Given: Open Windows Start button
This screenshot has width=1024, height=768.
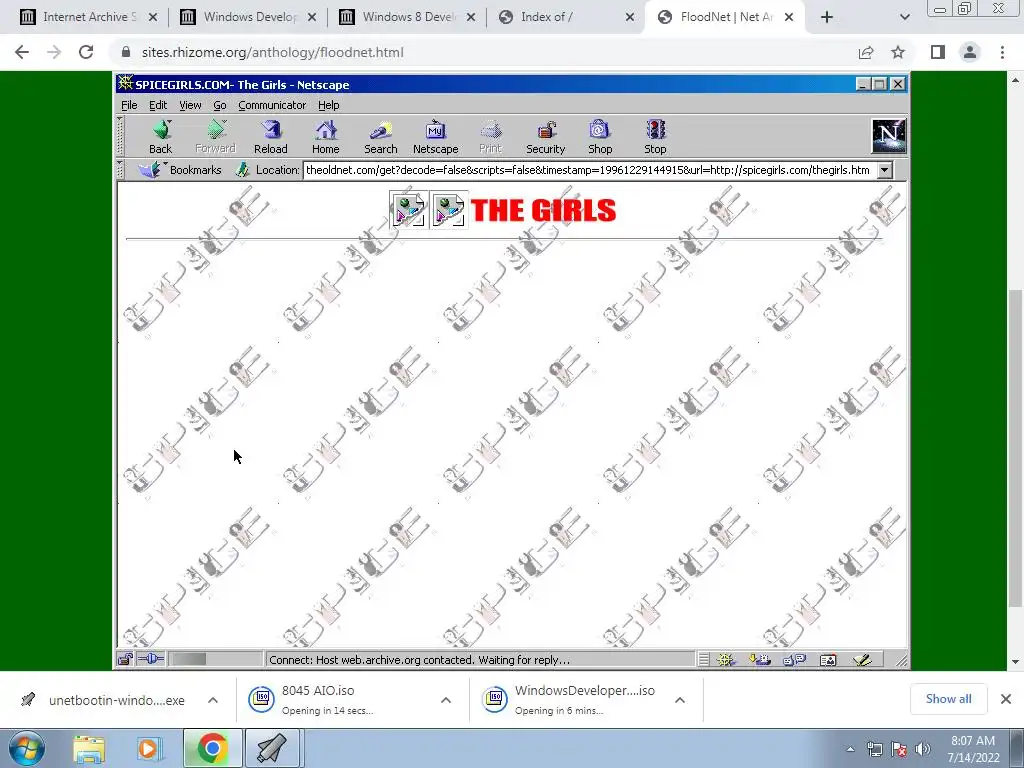Looking at the screenshot, I should pyautogui.click(x=26, y=749).
